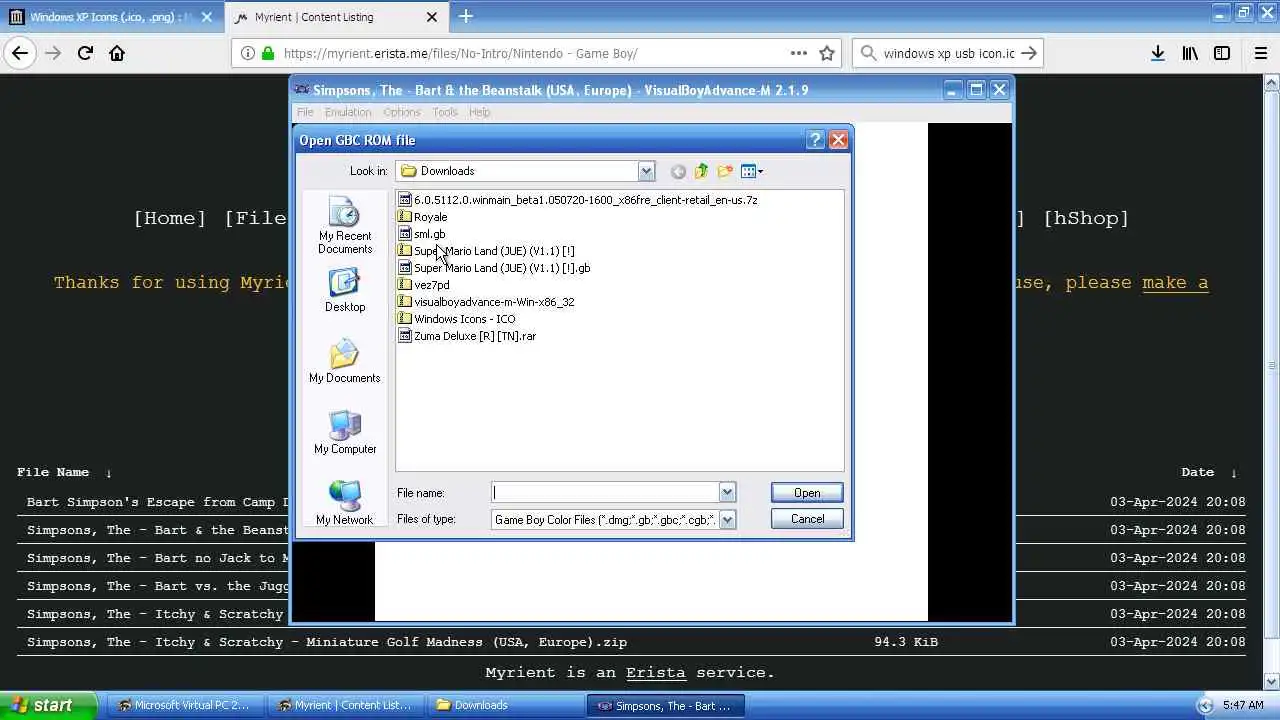
Task: Select the vez7pd folder
Action: (424, 285)
